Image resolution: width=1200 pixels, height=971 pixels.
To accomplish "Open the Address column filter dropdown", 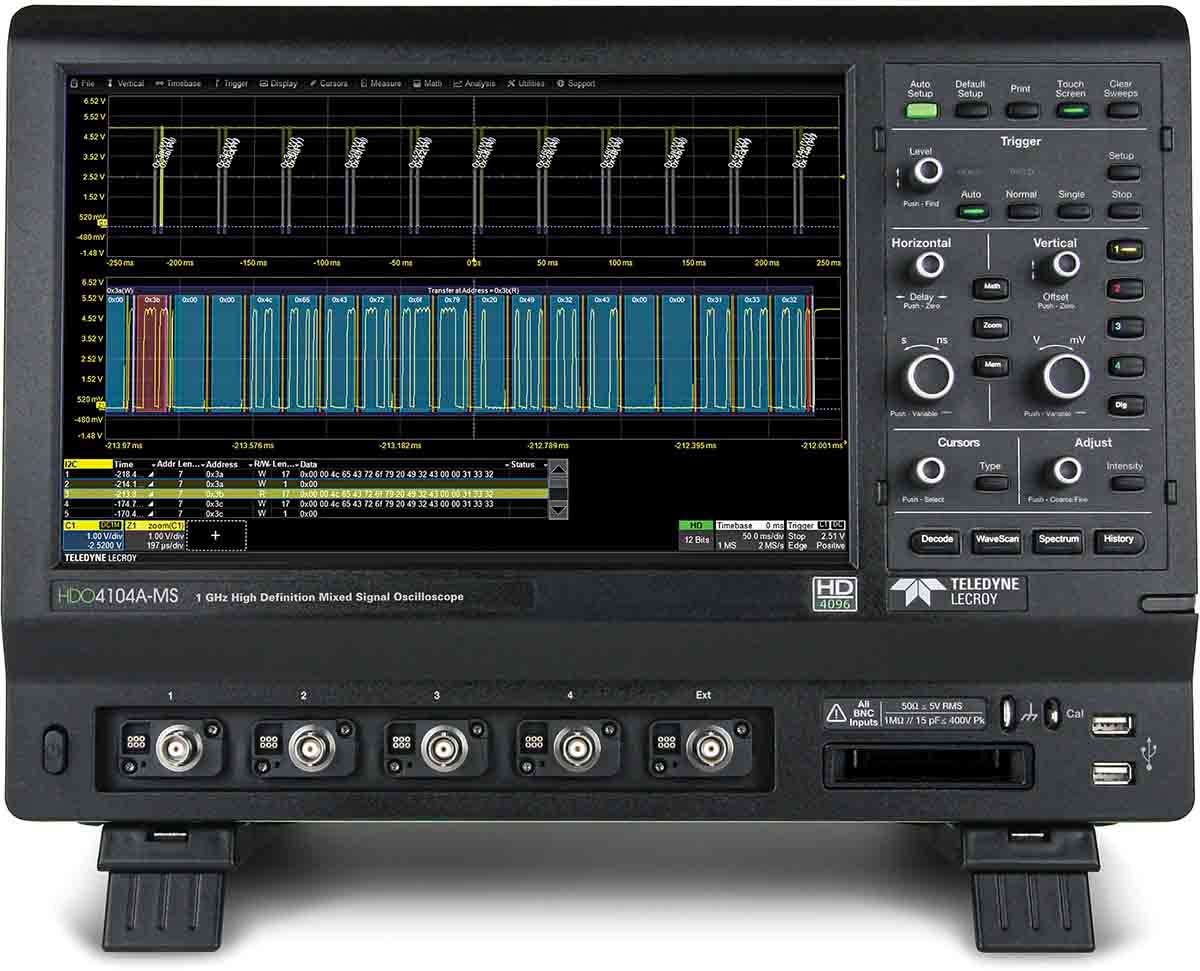I will click(x=250, y=464).
